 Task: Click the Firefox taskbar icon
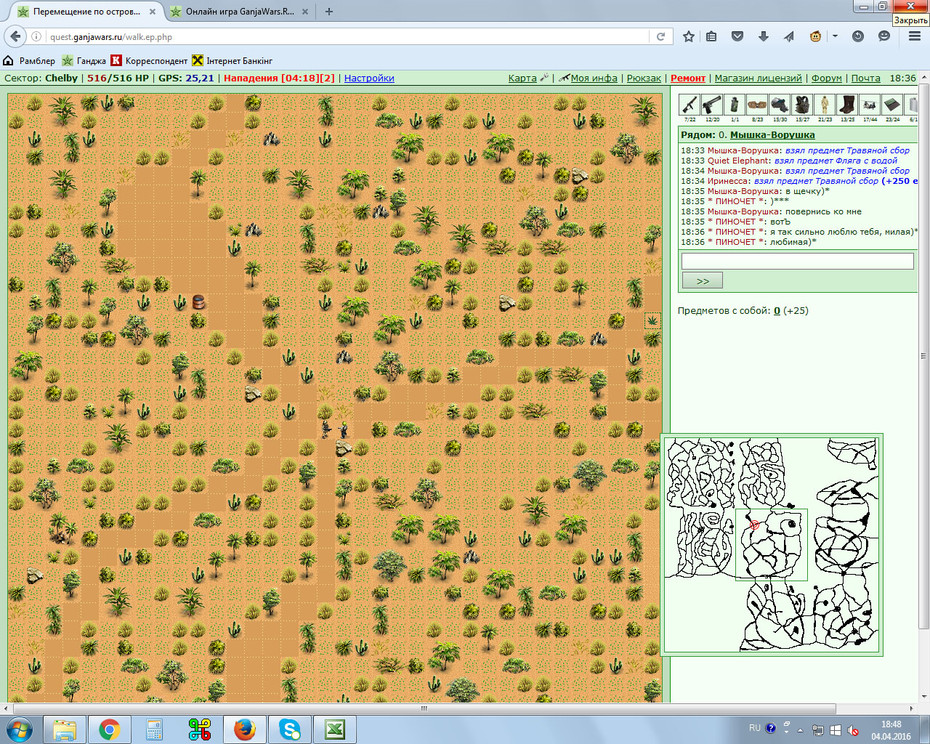(x=244, y=729)
